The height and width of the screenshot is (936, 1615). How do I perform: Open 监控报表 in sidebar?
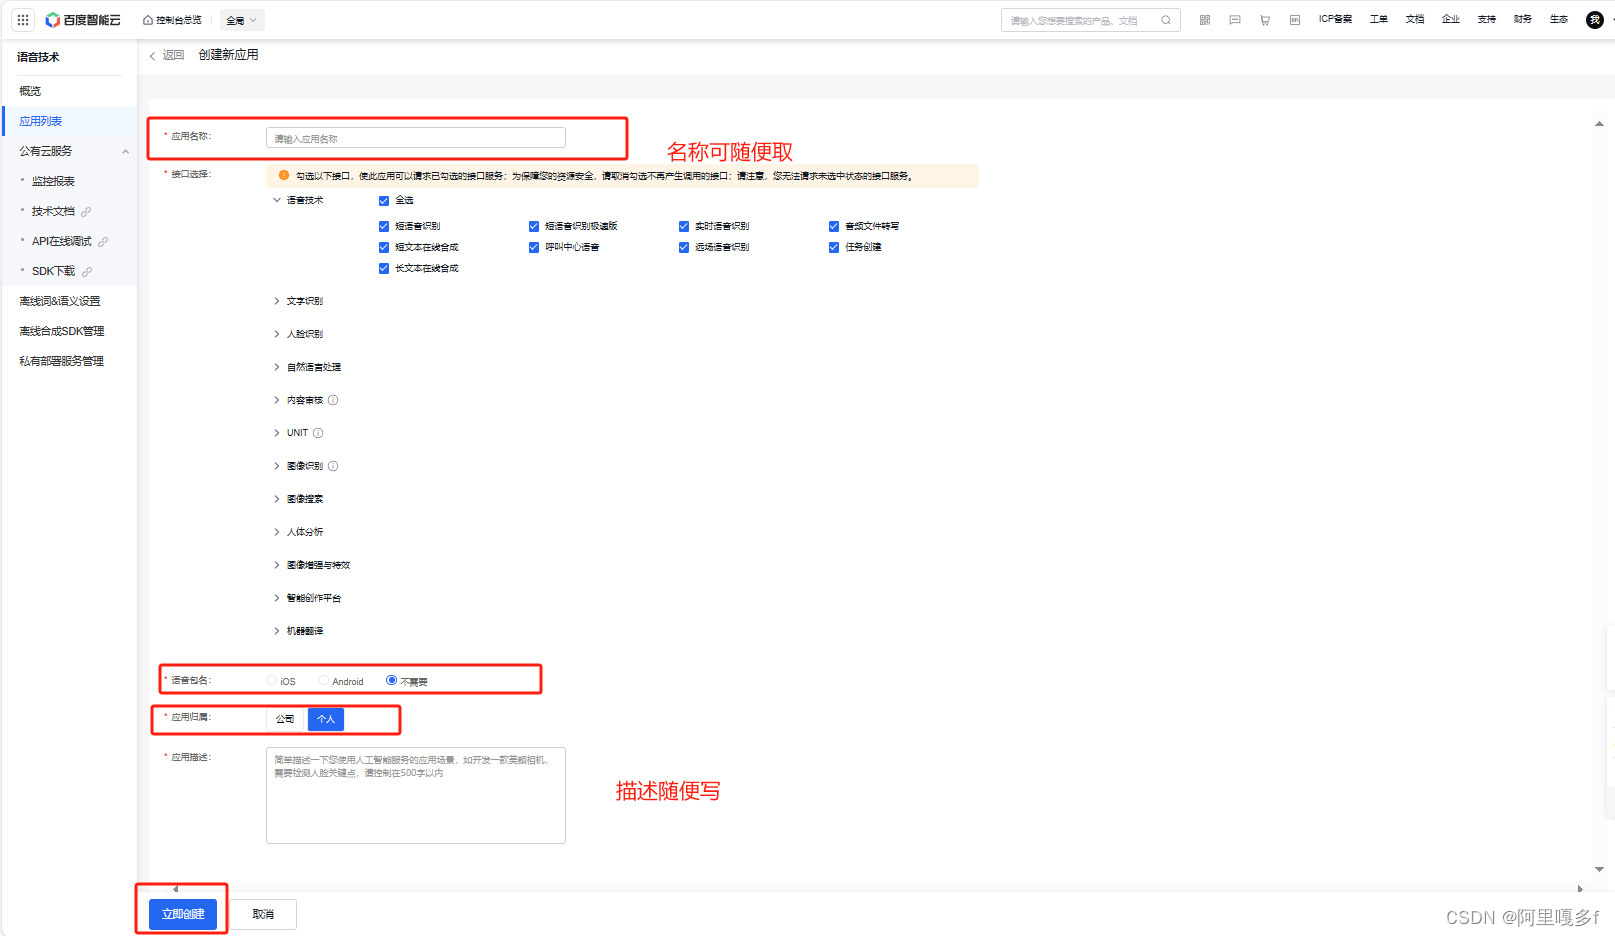pyautogui.click(x=53, y=181)
